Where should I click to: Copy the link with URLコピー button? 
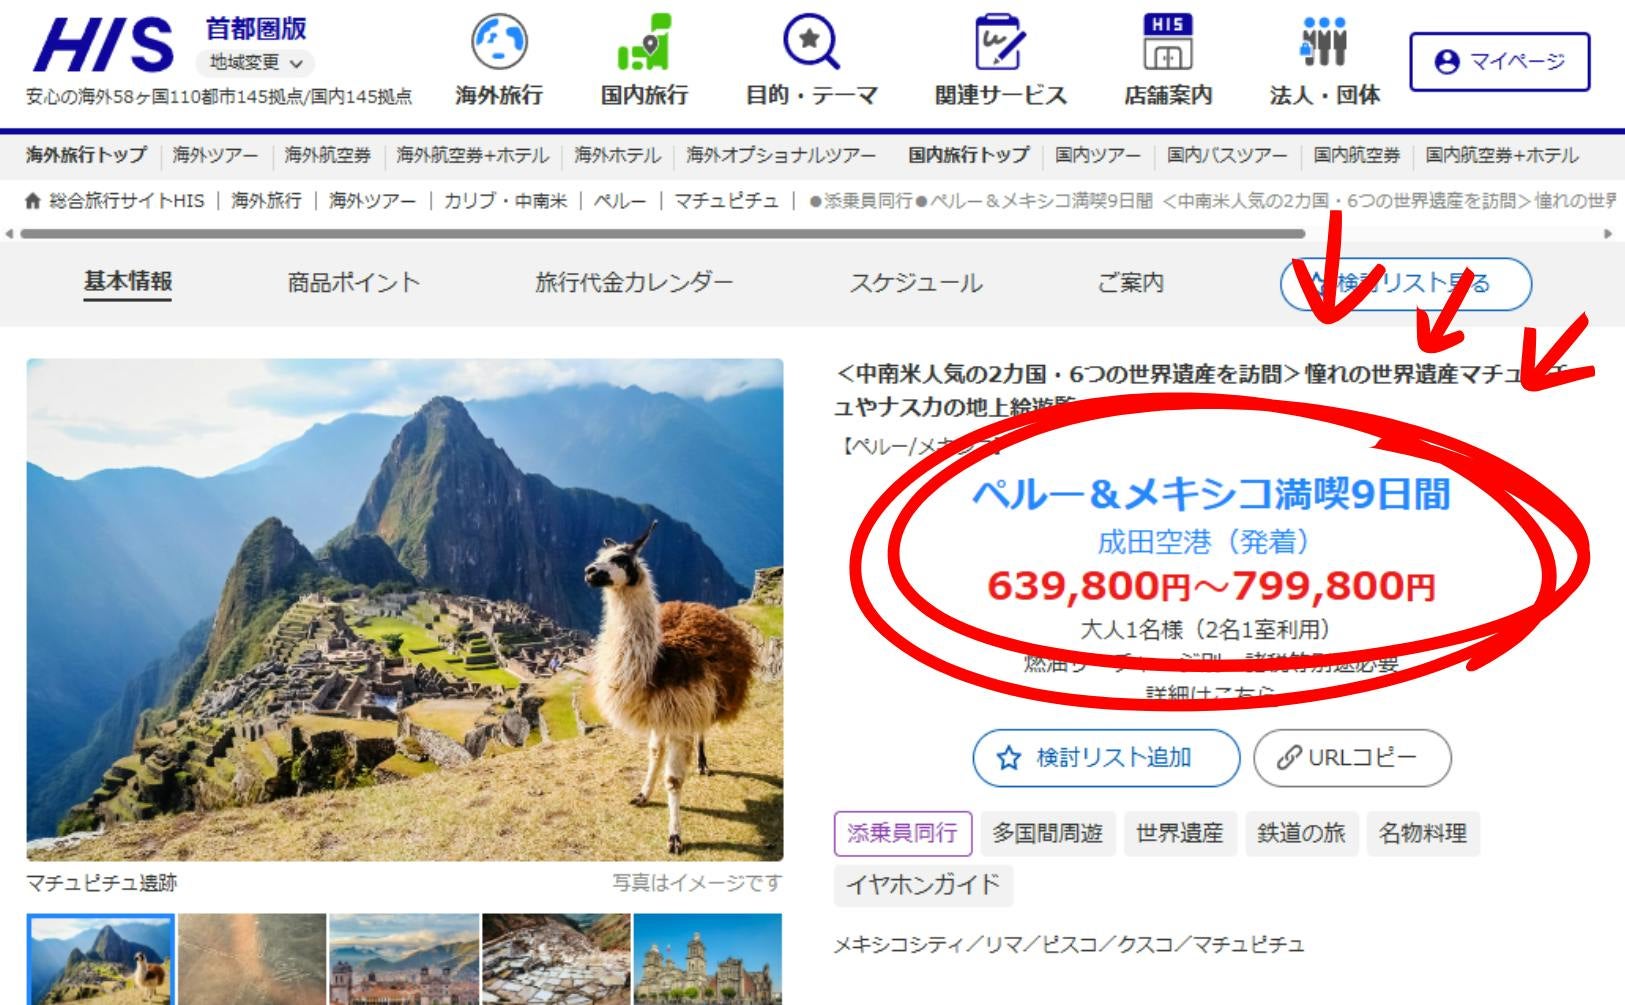(x=1352, y=758)
